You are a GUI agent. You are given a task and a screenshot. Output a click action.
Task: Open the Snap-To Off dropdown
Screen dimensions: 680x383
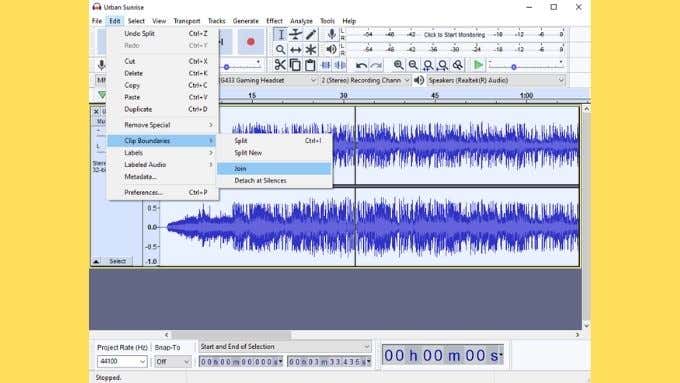186,361
